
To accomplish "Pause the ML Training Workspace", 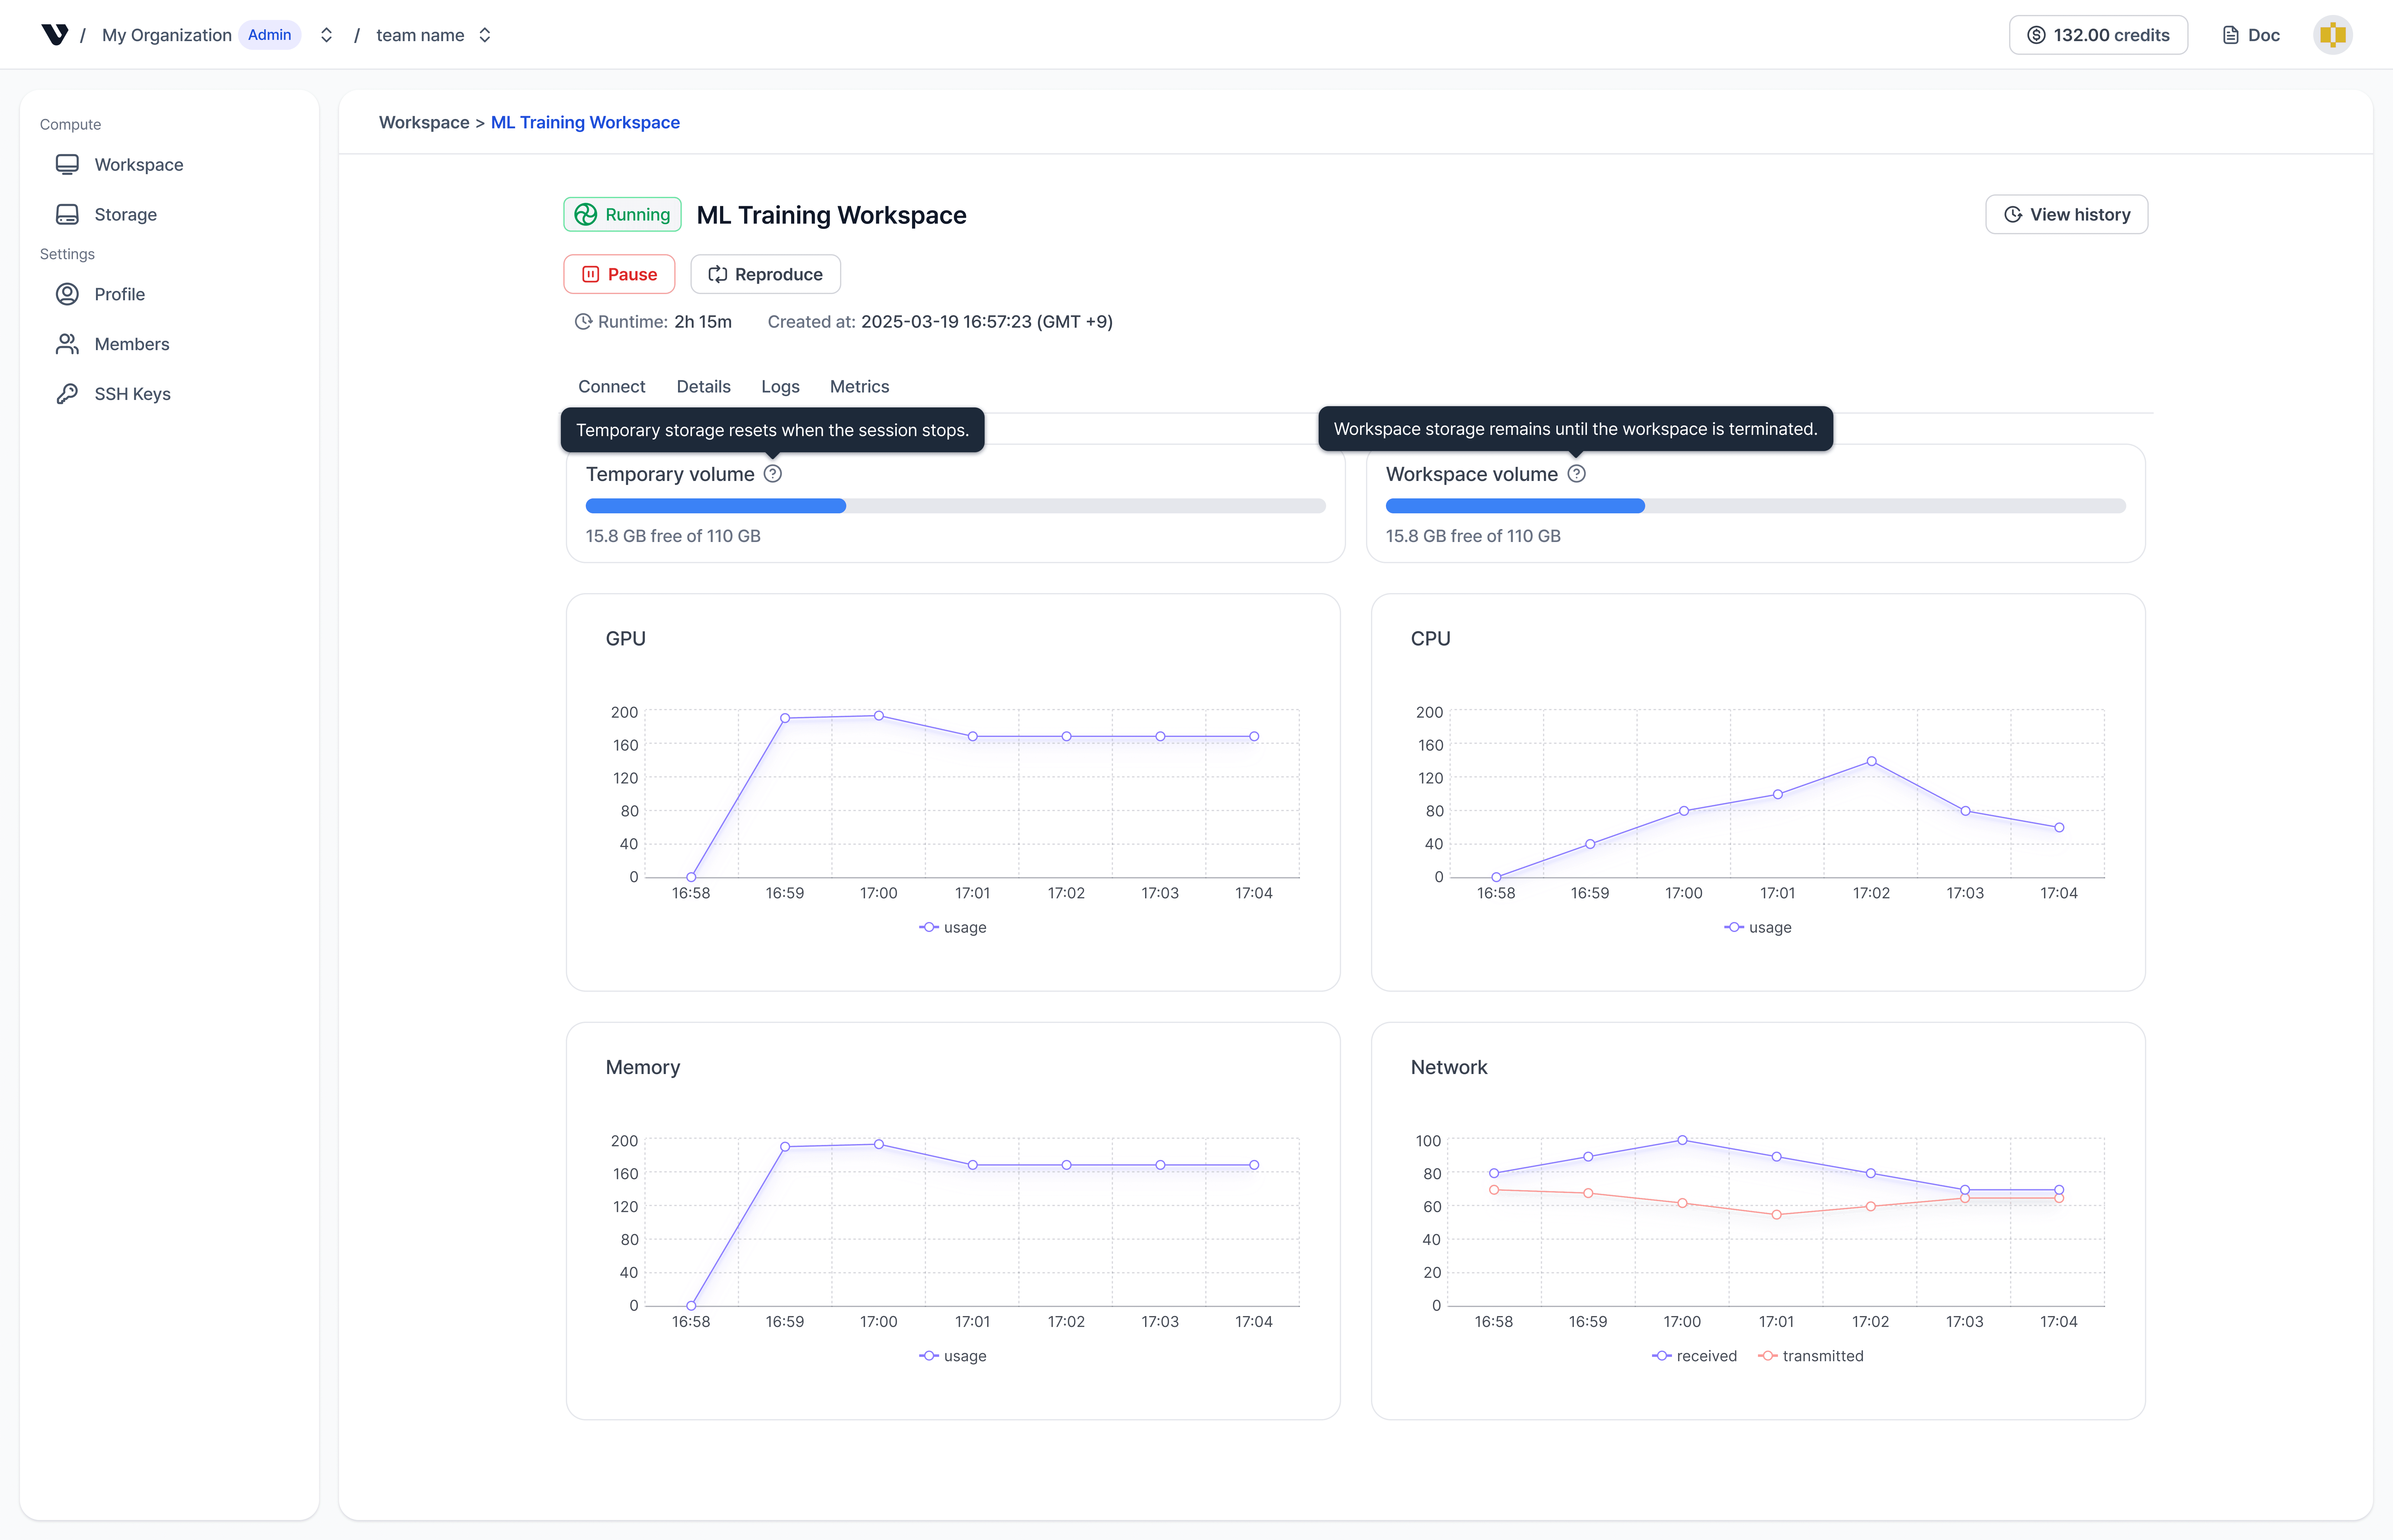I will pyautogui.click(x=619, y=274).
